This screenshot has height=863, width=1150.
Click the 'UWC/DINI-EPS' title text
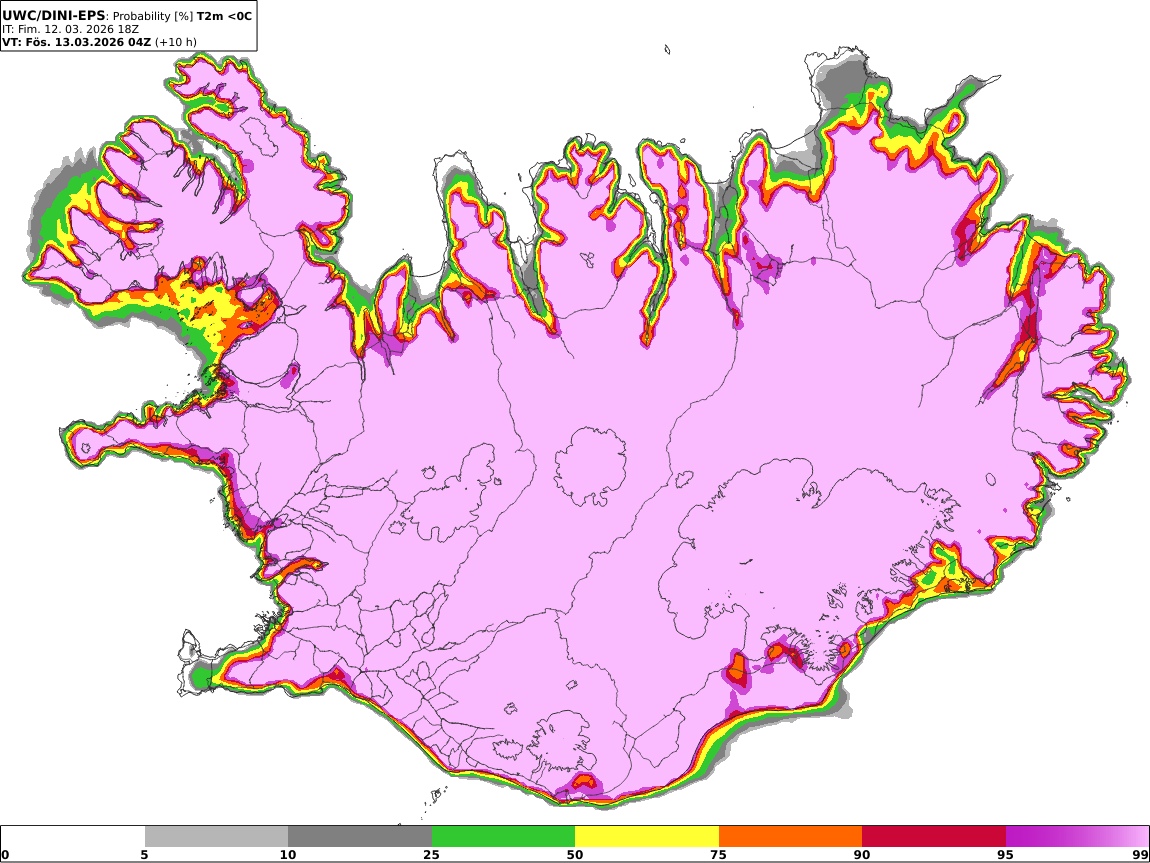[x=54, y=15]
